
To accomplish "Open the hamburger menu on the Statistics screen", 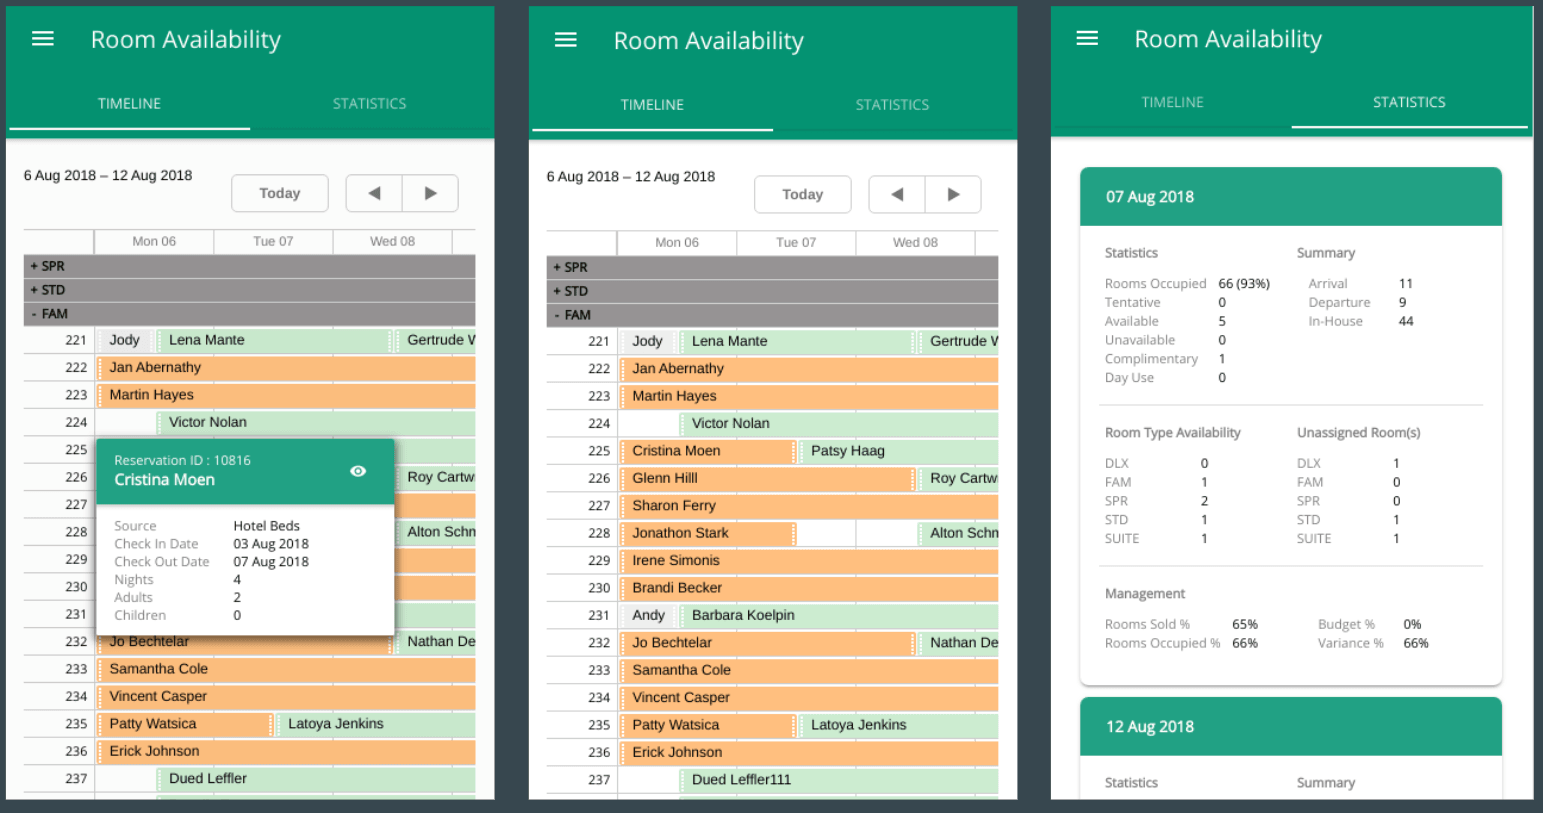I will (x=1087, y=38).
